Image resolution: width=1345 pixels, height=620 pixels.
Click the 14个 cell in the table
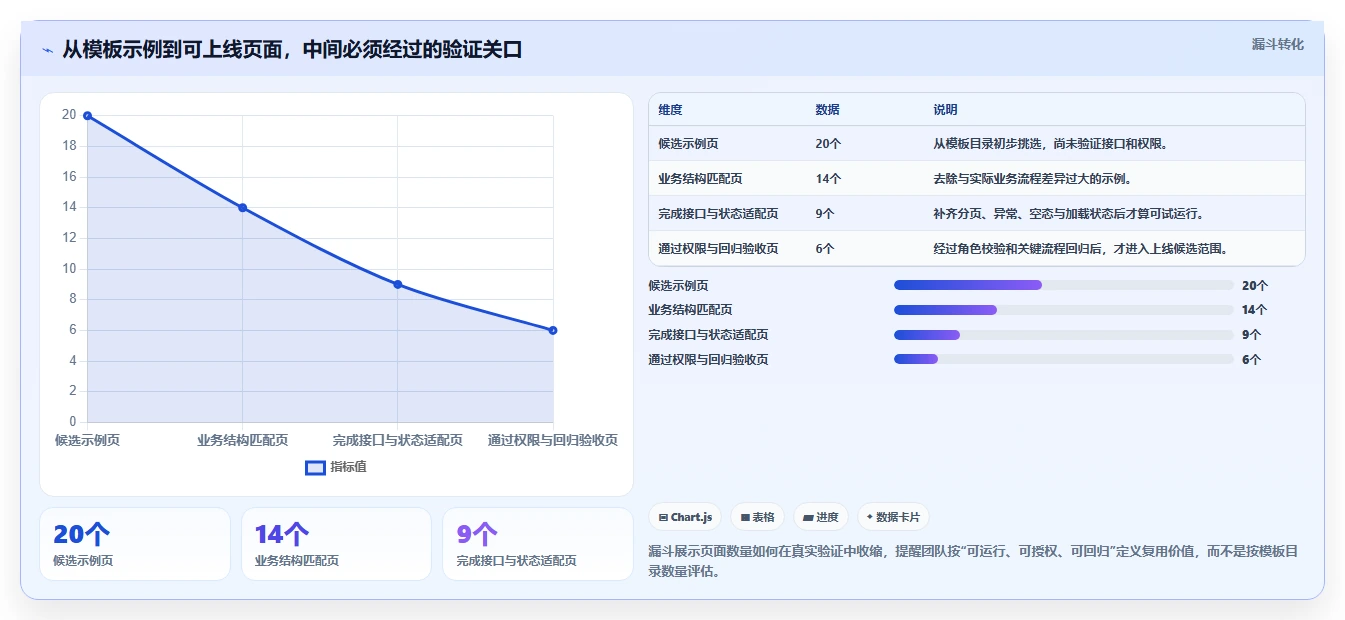tap(828, 179)
